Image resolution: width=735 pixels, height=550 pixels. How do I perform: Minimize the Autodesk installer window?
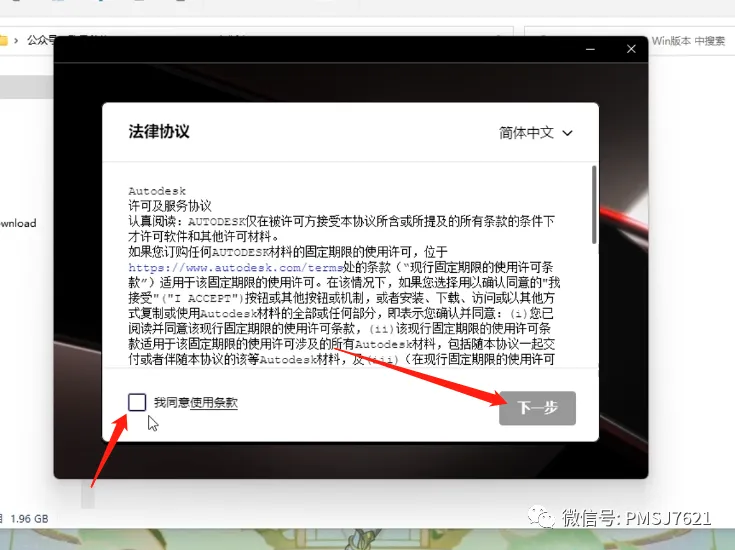point(590,49)
